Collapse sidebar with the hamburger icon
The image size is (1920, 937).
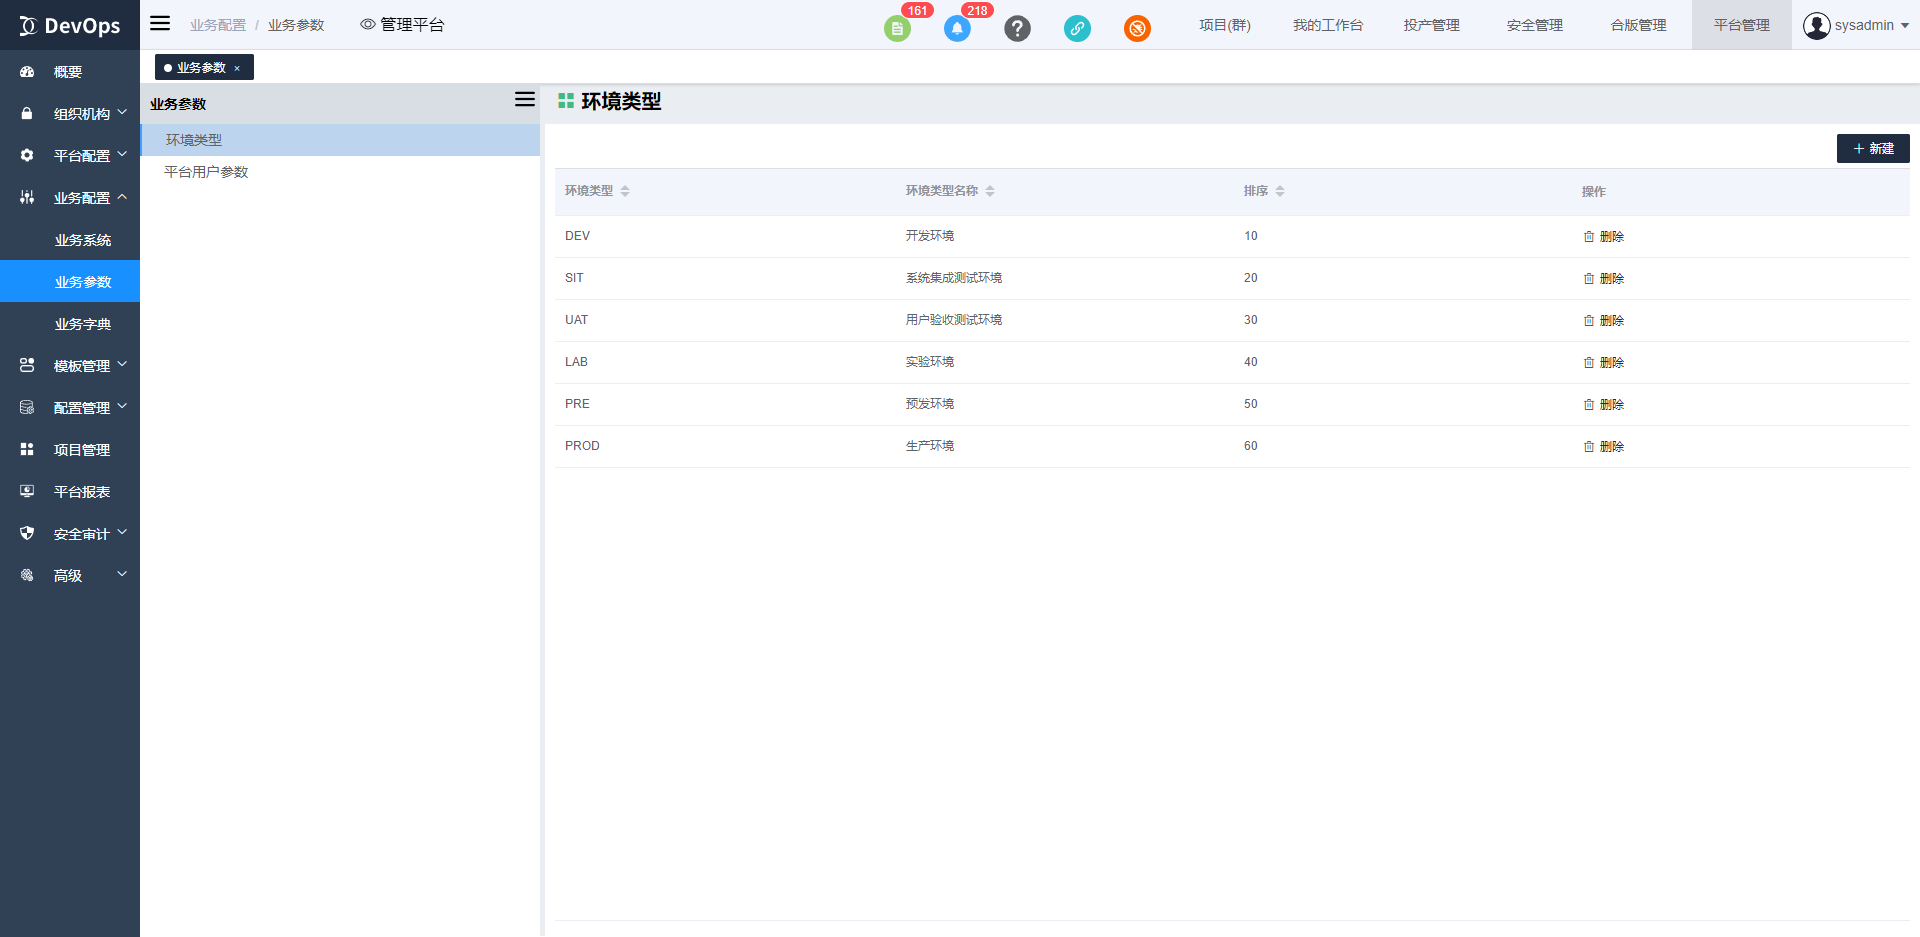point(160,24)
